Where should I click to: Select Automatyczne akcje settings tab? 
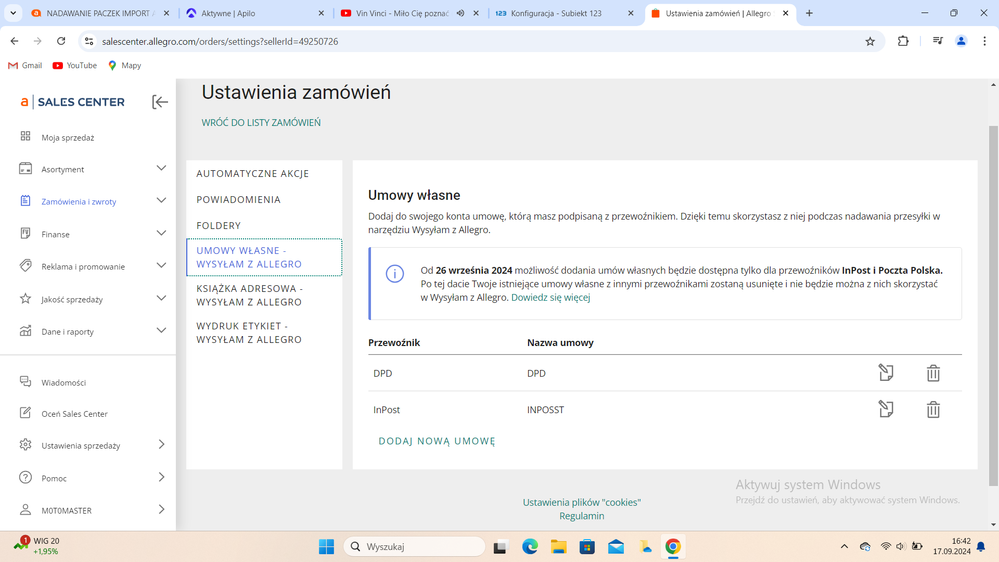click(x=252, y=173)
